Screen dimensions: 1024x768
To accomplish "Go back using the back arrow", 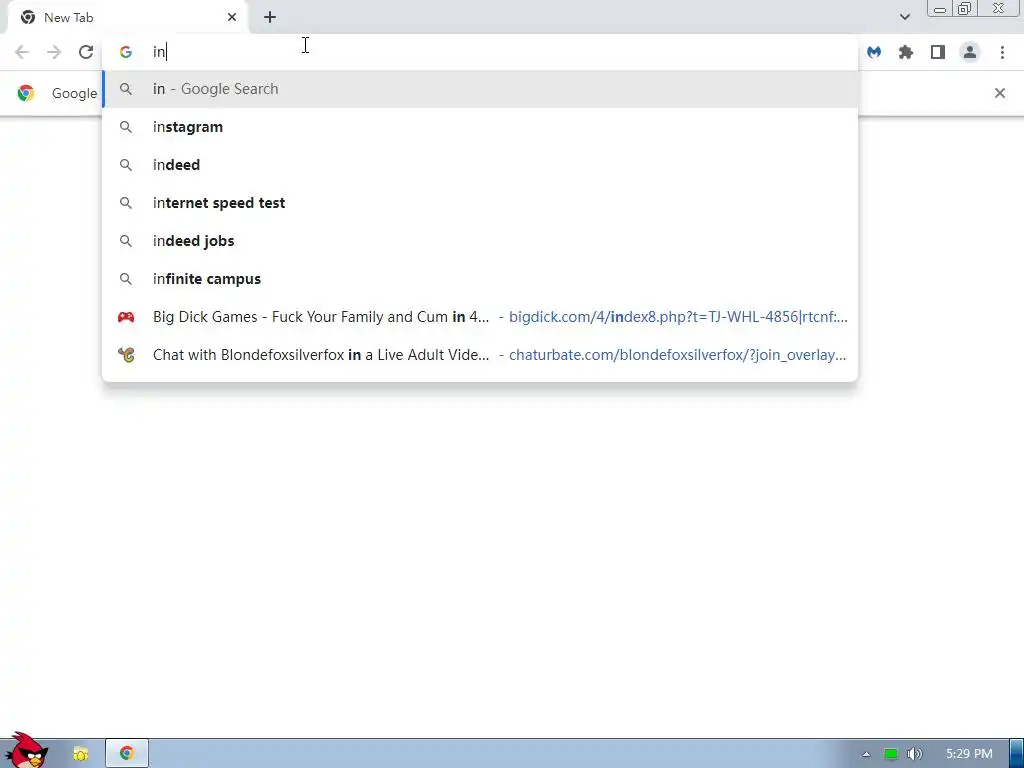I will 22,52.
